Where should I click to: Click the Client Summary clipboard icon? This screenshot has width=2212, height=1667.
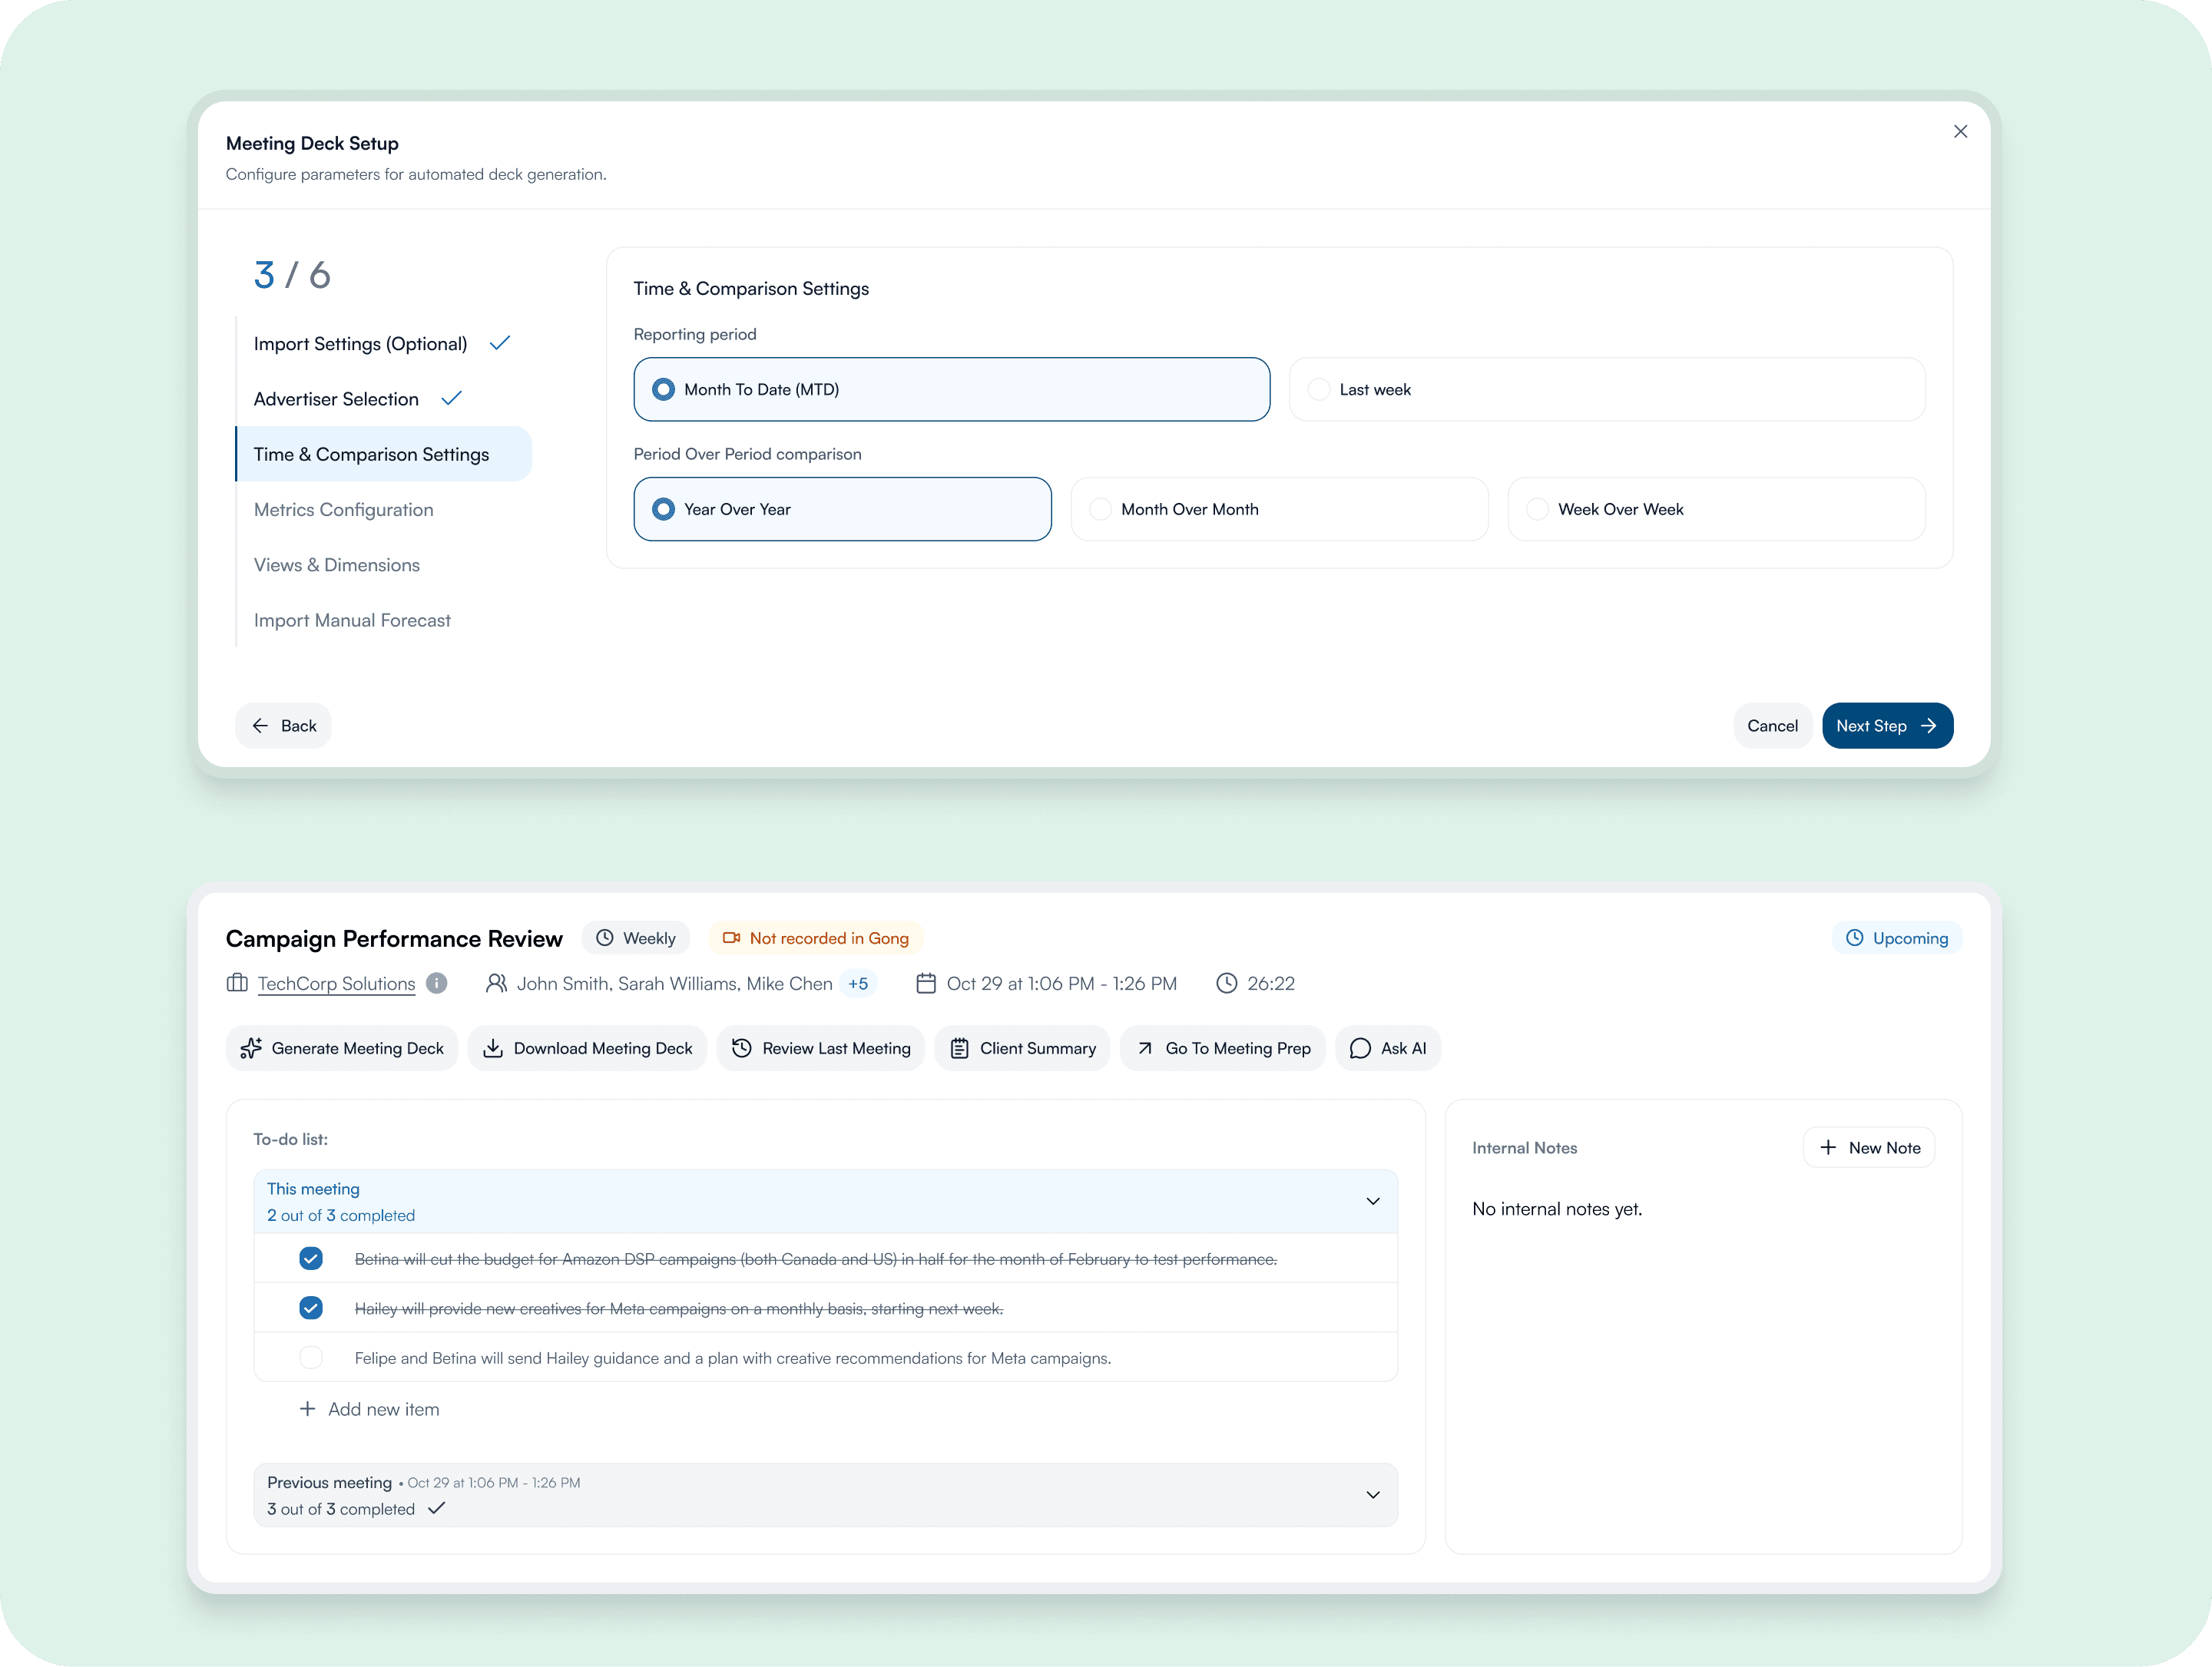click(959, 1048)
